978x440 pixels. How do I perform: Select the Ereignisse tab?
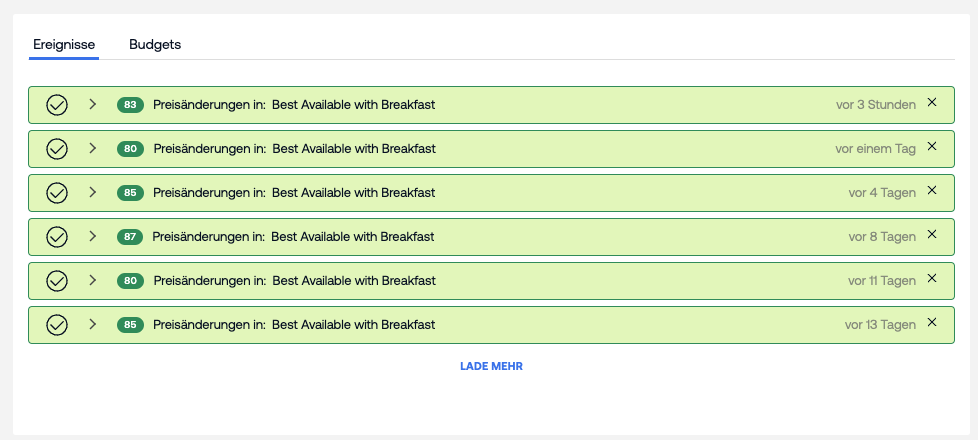click(64, 44)
